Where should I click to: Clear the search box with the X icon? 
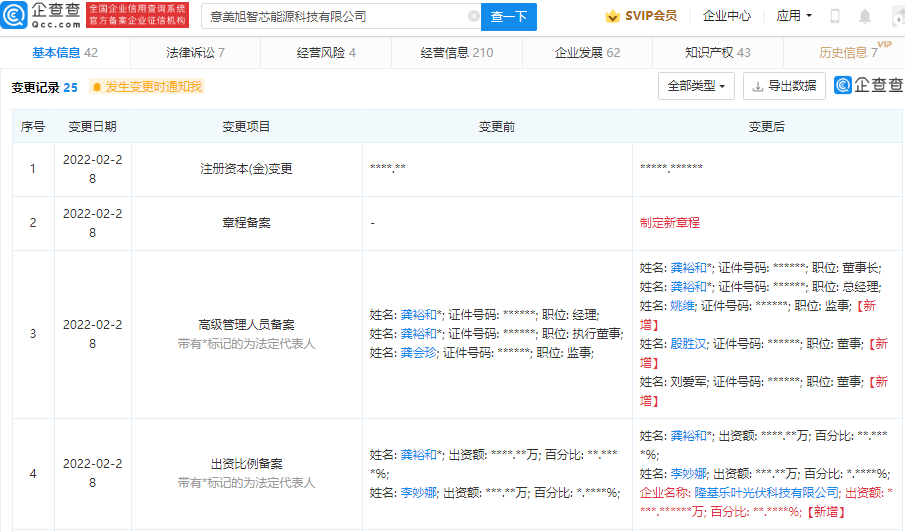[x=473, y=16]
